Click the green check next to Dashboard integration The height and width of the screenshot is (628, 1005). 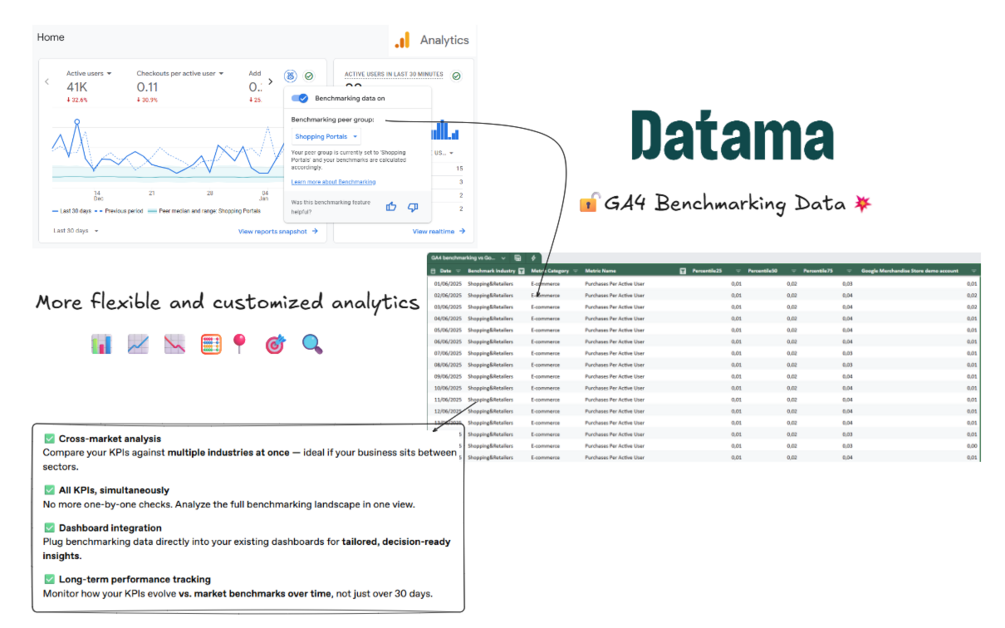(49, 527)
